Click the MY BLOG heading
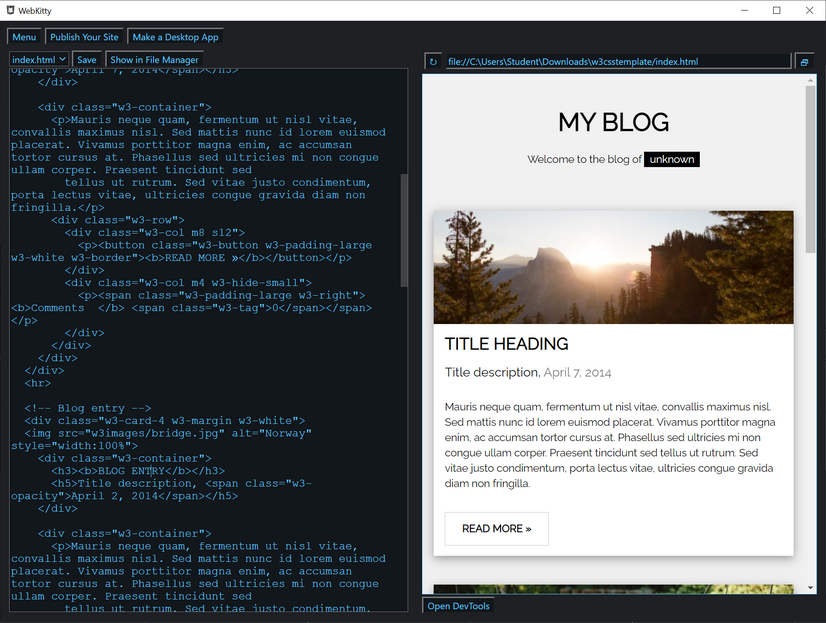826x623 pixels. pos(614,122)
